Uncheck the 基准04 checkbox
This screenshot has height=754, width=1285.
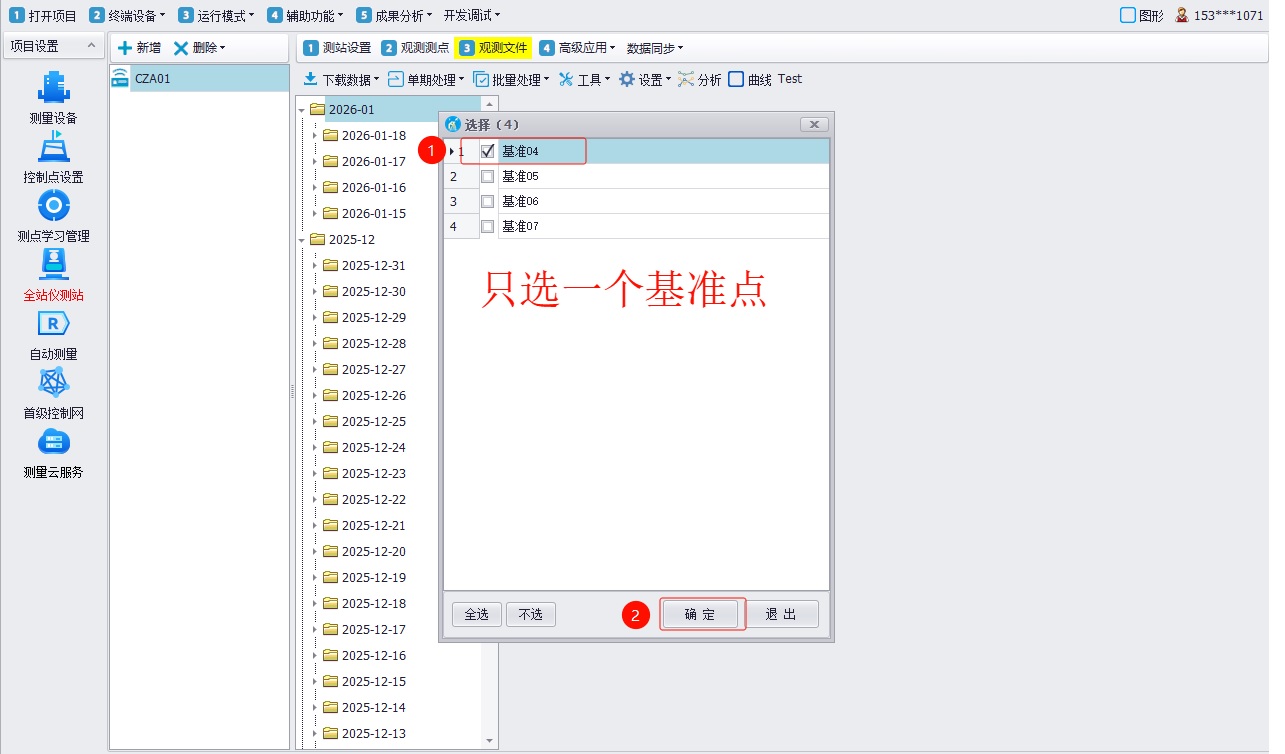pyautogui.click(x=488, y=151)
